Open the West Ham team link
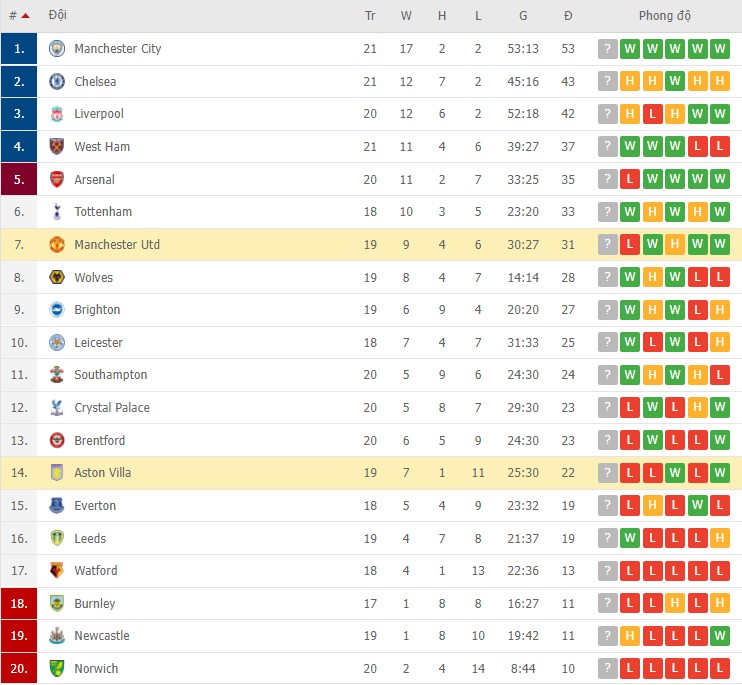742x685 pixels. [x=102, y=147]
